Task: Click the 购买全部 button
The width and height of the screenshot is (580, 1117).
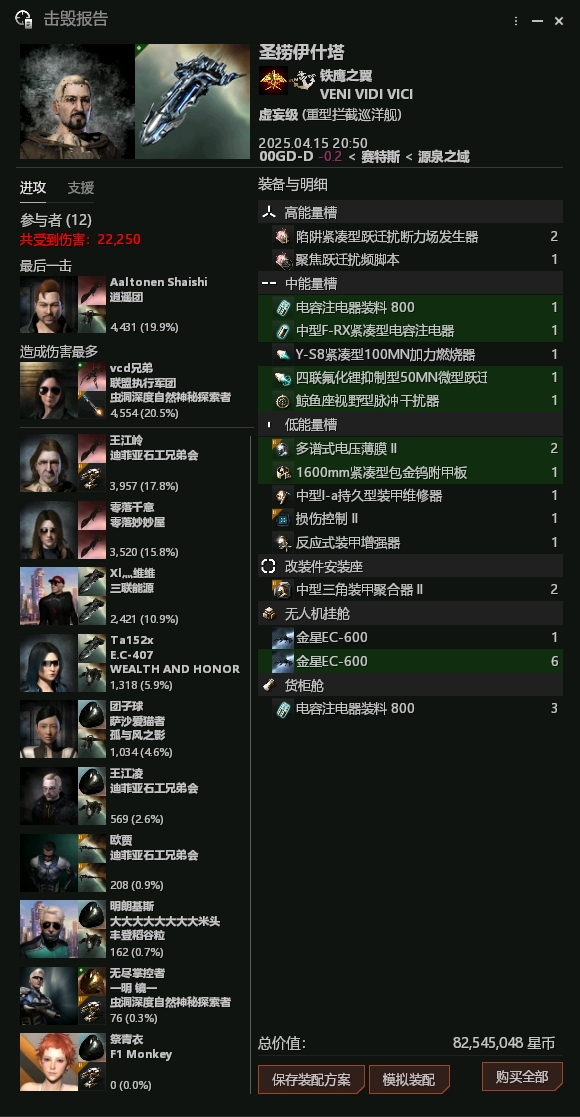Action: 522,1076
